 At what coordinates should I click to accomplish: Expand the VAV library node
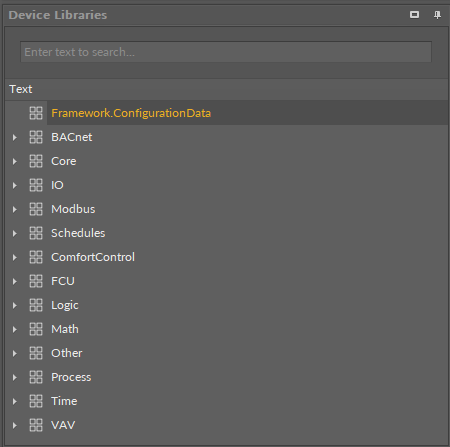pos(15,425)
